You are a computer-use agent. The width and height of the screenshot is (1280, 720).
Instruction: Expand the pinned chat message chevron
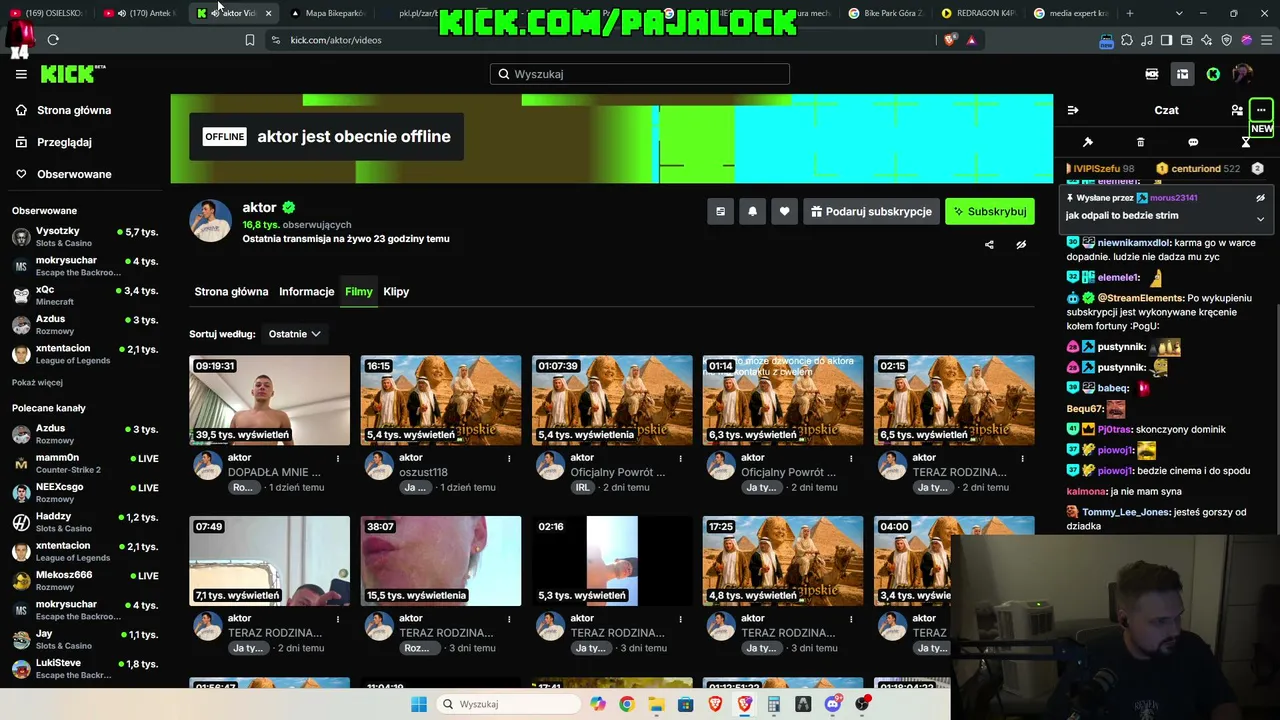pos(1260,219)
